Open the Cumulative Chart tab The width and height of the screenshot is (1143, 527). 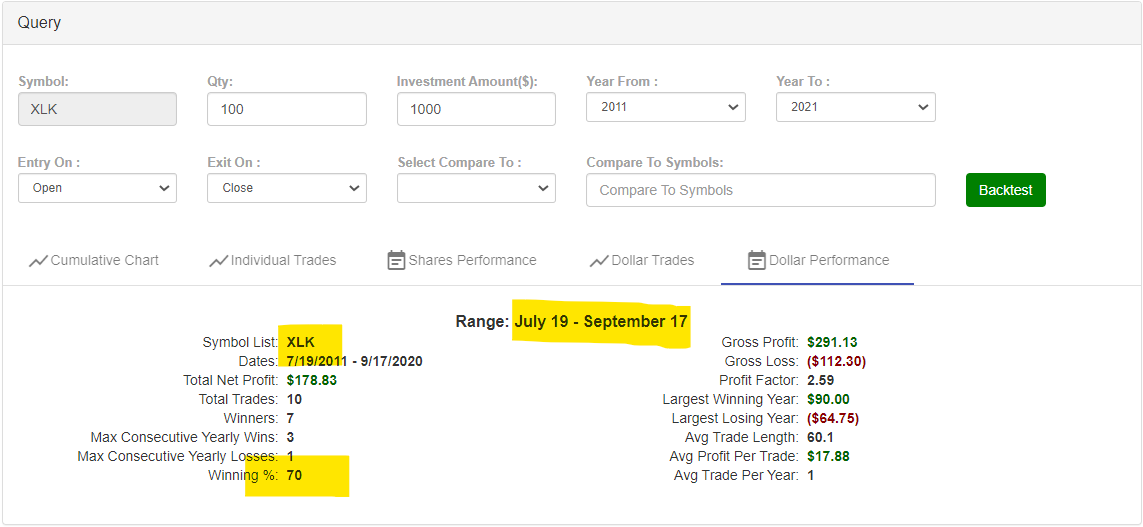pyautogui.click(x=93, y=260)
